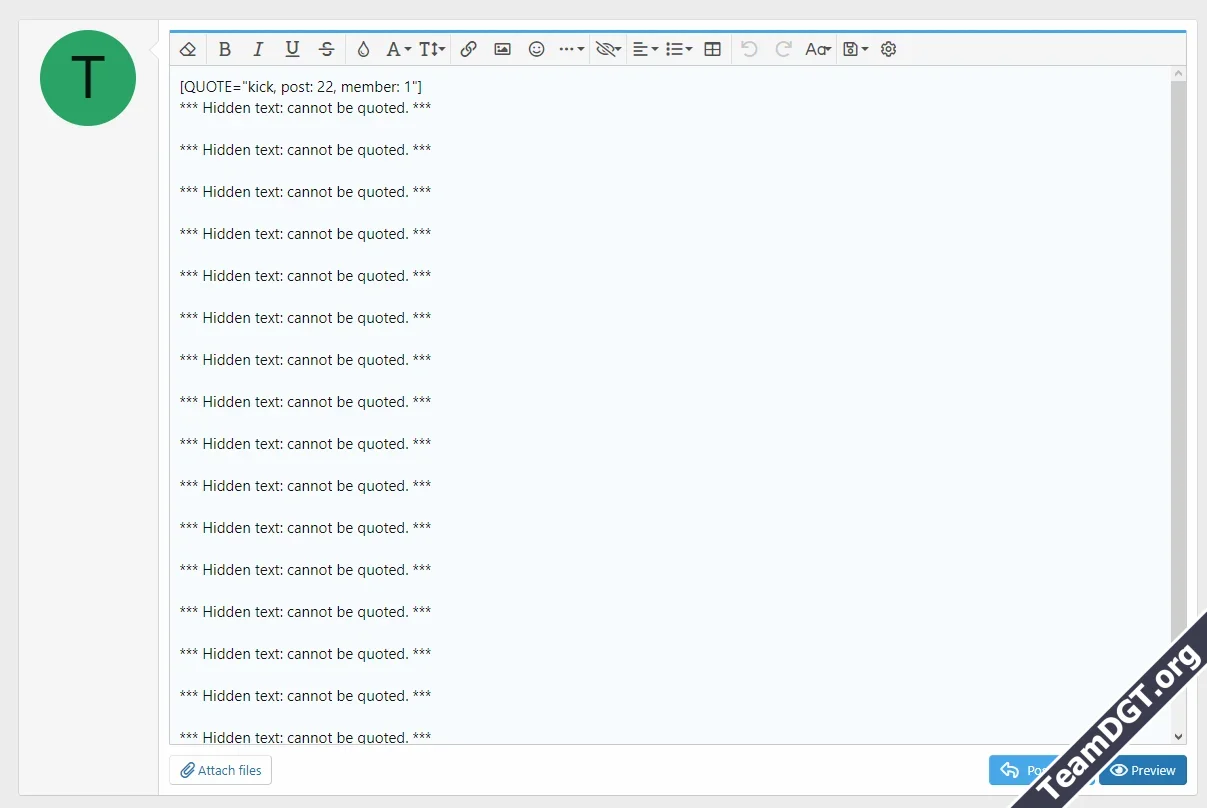Insert an image
The height and width of the screenshot is (808, 1207).
click(x=502, y=48)
